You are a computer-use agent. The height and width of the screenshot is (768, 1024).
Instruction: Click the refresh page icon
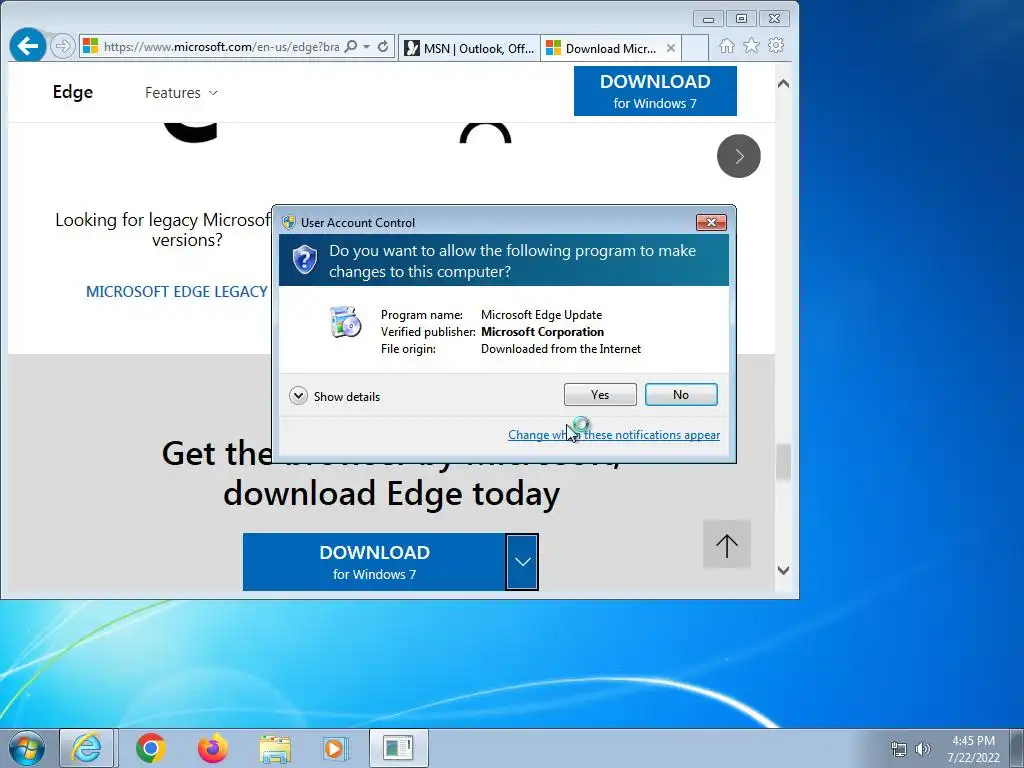click(383, 46)
